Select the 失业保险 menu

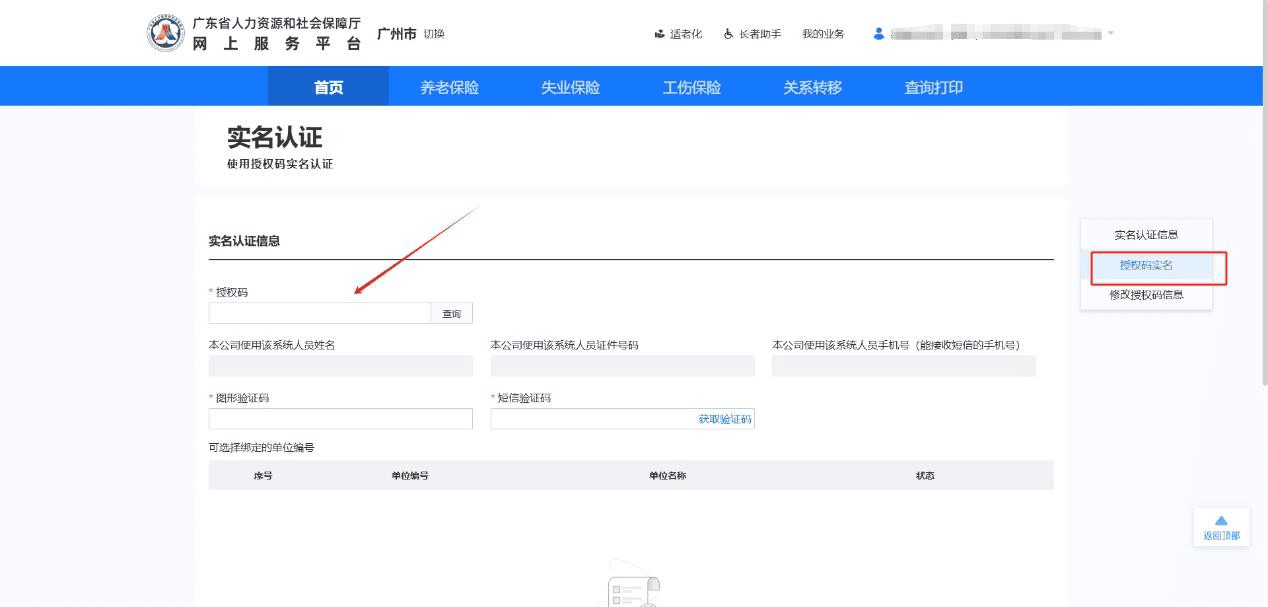pos(570,87)
